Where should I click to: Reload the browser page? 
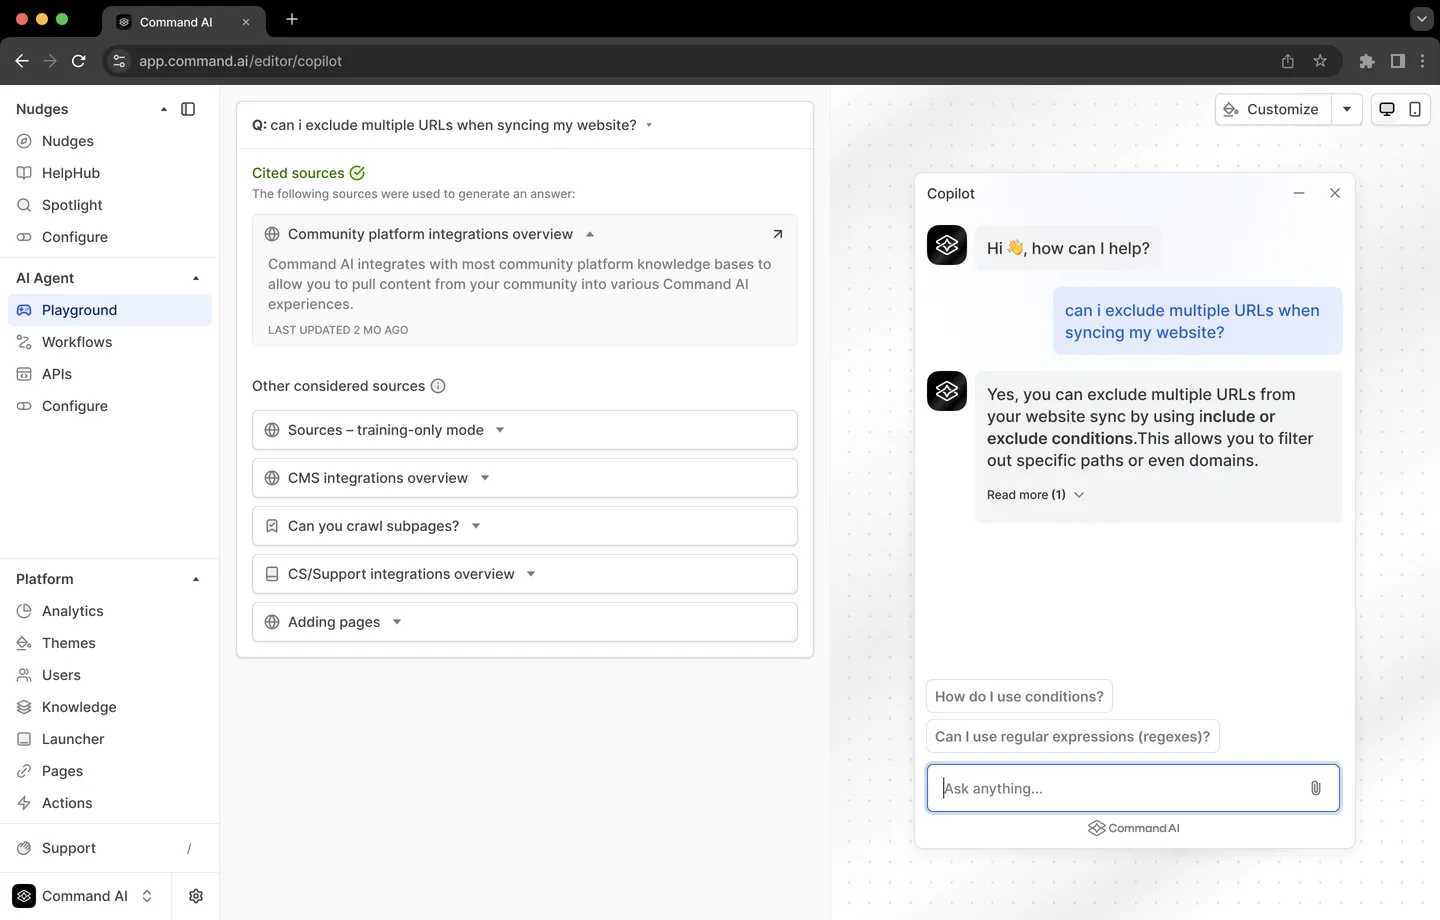(x=78, y=61)
